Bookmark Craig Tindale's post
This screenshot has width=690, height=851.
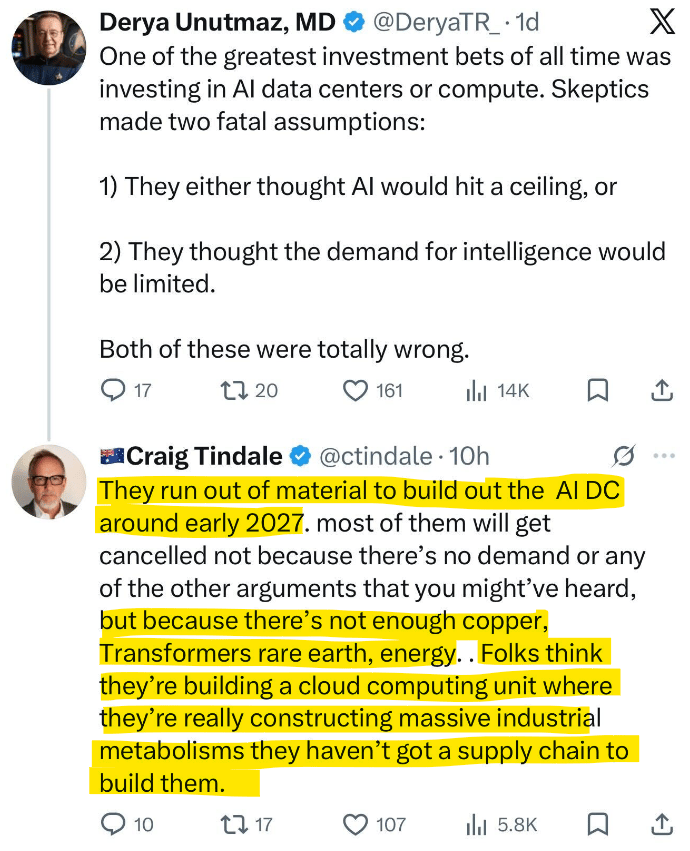[x=597, y=824]
